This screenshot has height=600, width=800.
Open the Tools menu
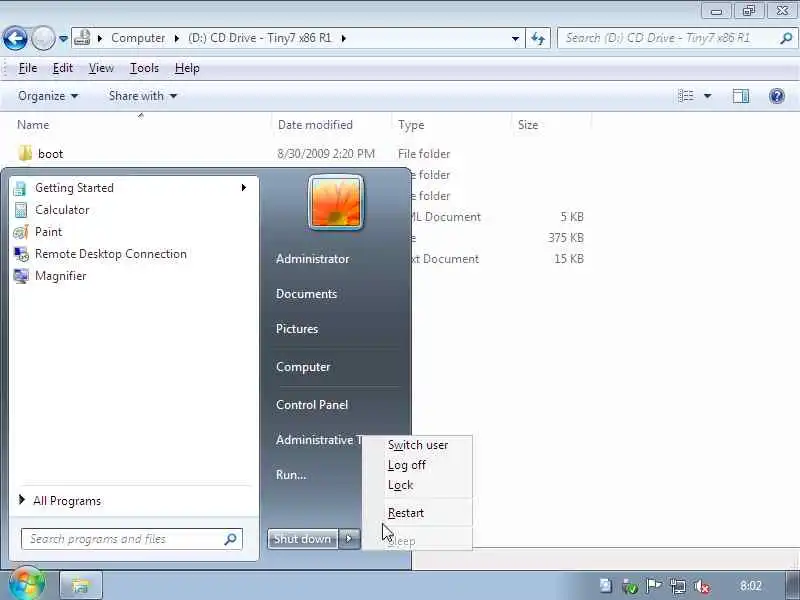[x=144, y=68]
